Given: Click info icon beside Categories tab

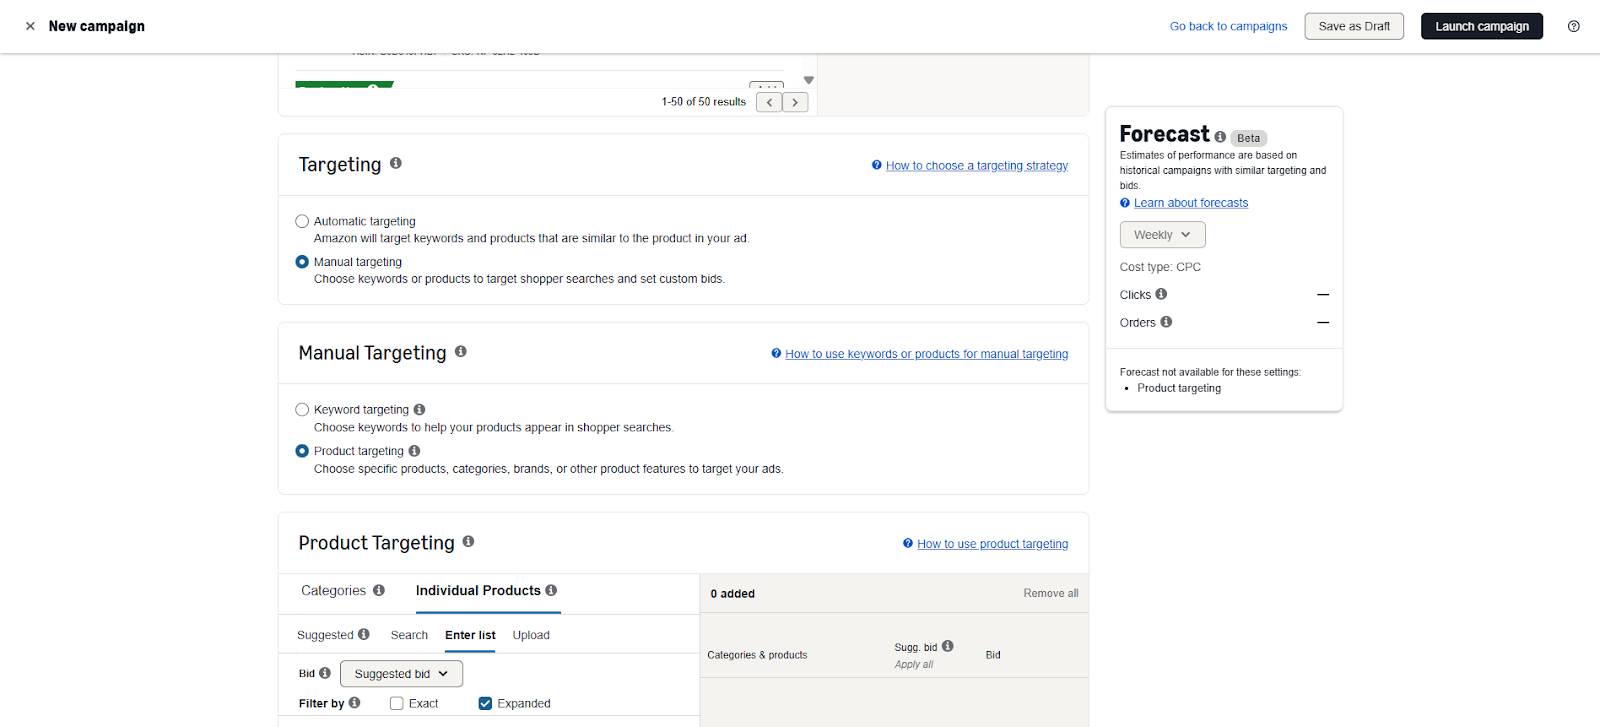Looking at the screenshot, I should [x=379, y=590].
